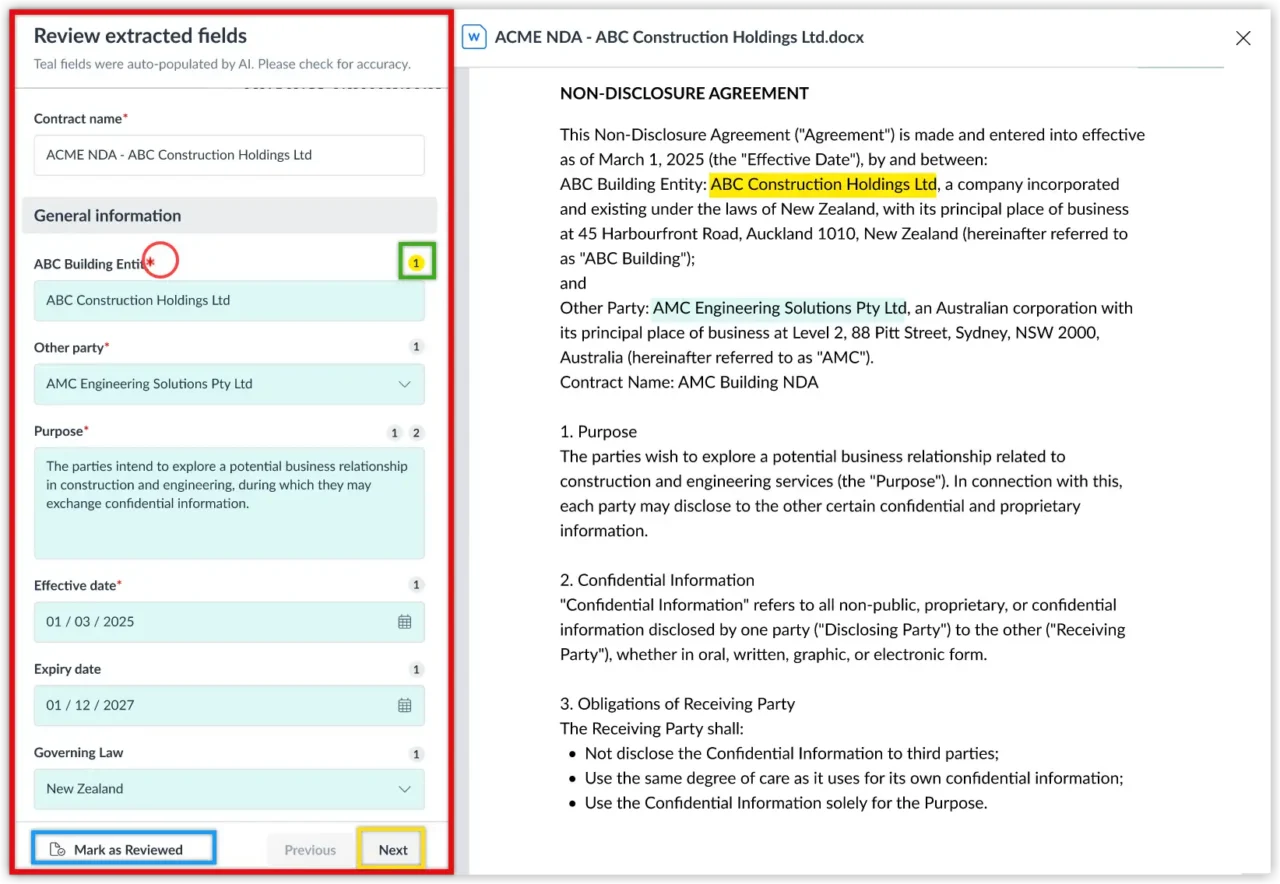Close the document preview with X
Viewport: 1280px width, 884px height.
coord(1243,38)
